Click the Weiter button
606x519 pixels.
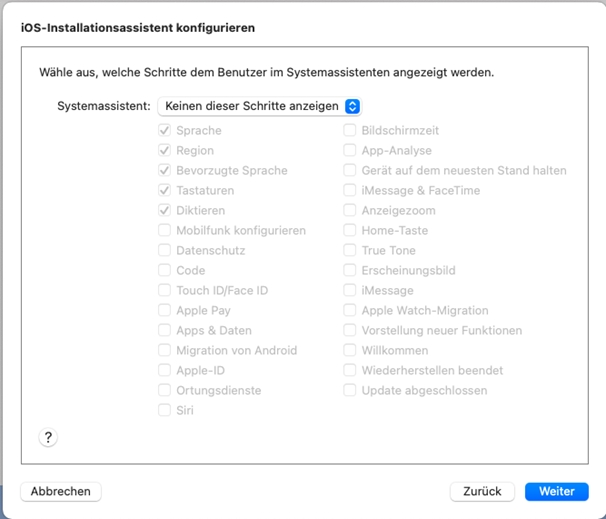coord(556,492)
